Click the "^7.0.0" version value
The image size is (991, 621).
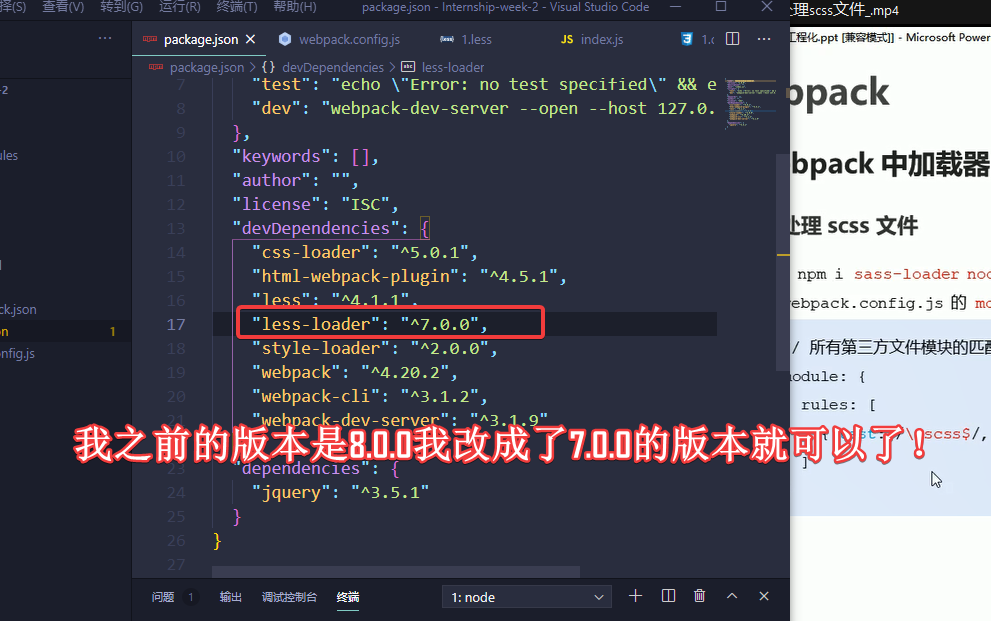point(440,324)
